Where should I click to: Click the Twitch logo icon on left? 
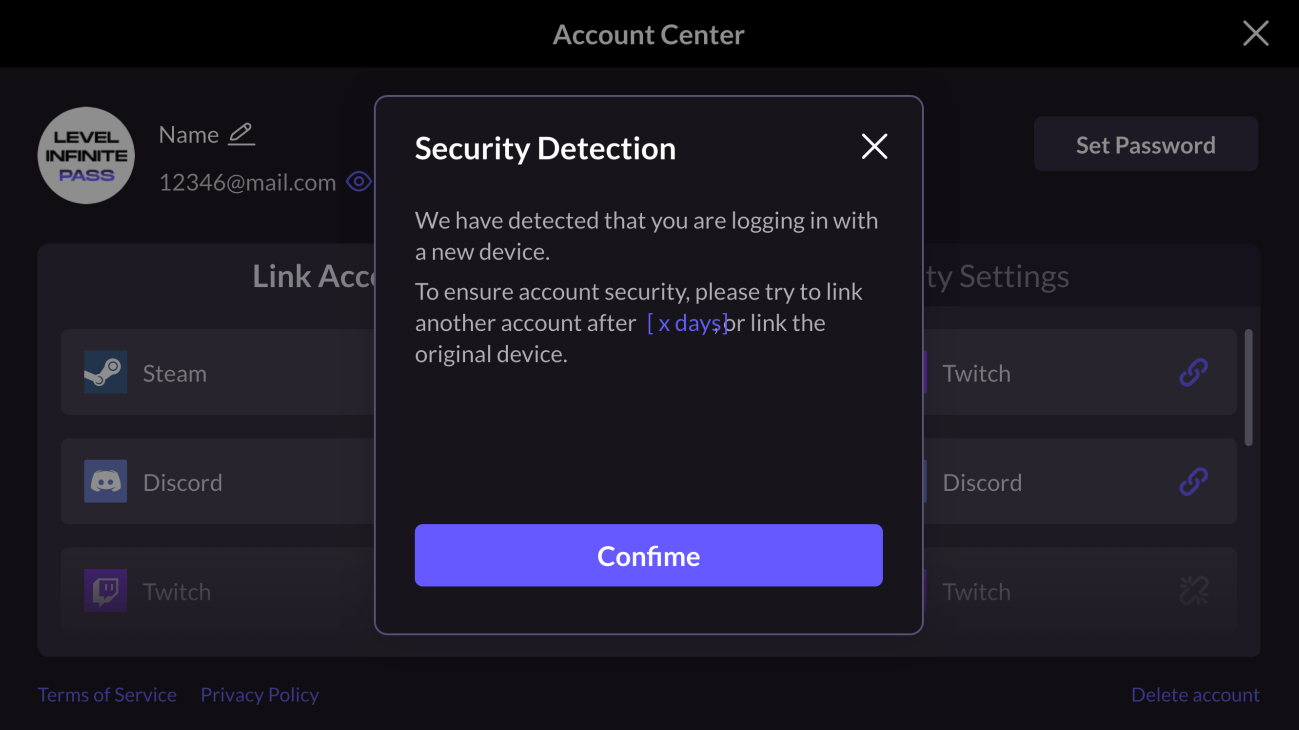(x=105, y=591)
